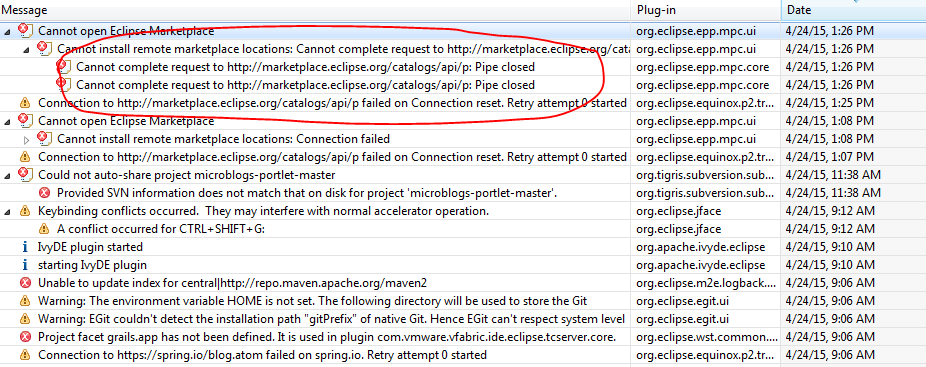Expand 'Cannot install remote marketplace locations: Connection failed'

click(x=26, y=139)
